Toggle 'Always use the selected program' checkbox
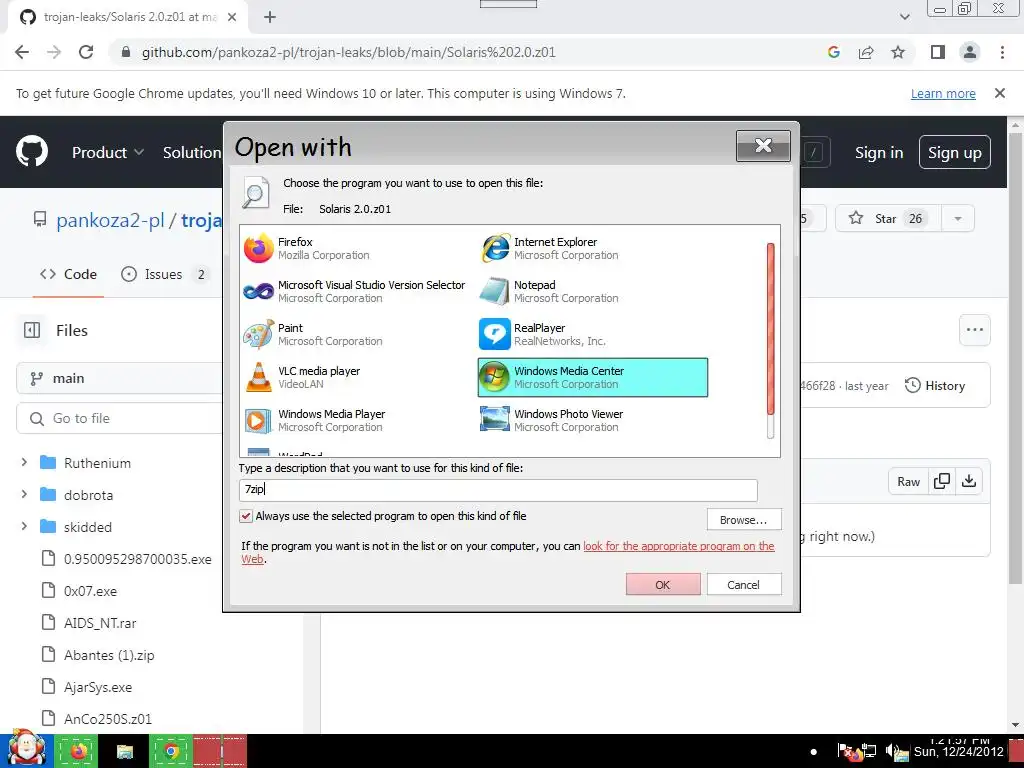1024x768 pixels. (x=246, y=516)
